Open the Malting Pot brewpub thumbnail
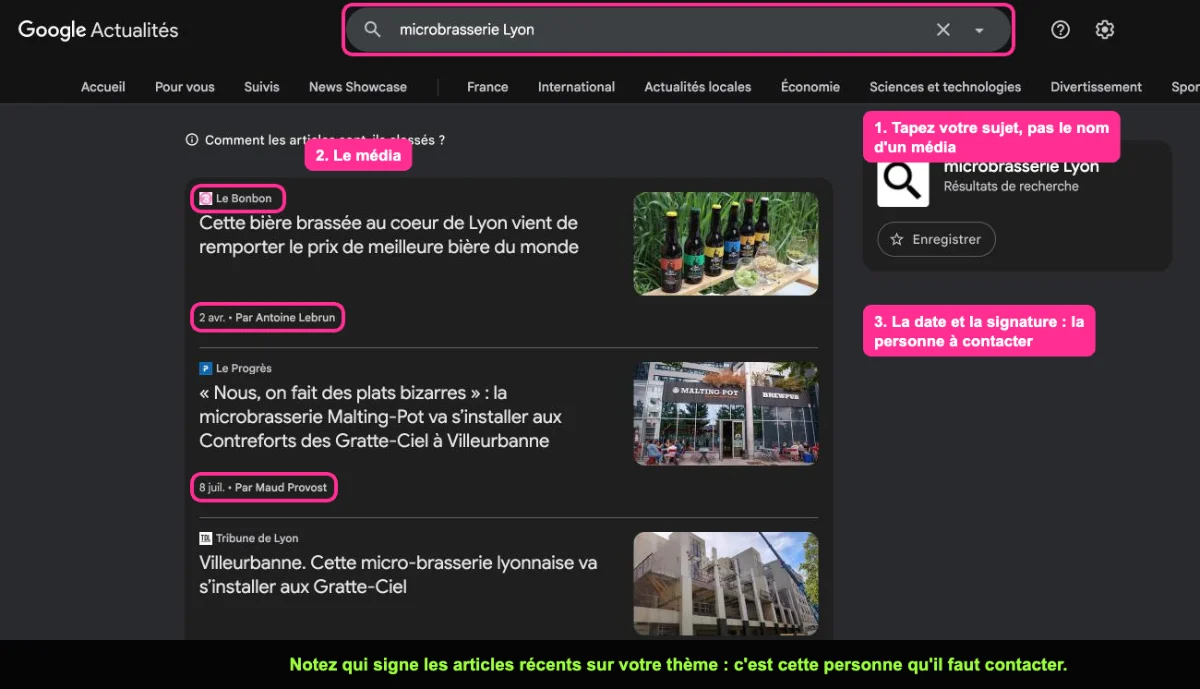Viewport: 1200px width, 689px height. click(x=726, y=414)
